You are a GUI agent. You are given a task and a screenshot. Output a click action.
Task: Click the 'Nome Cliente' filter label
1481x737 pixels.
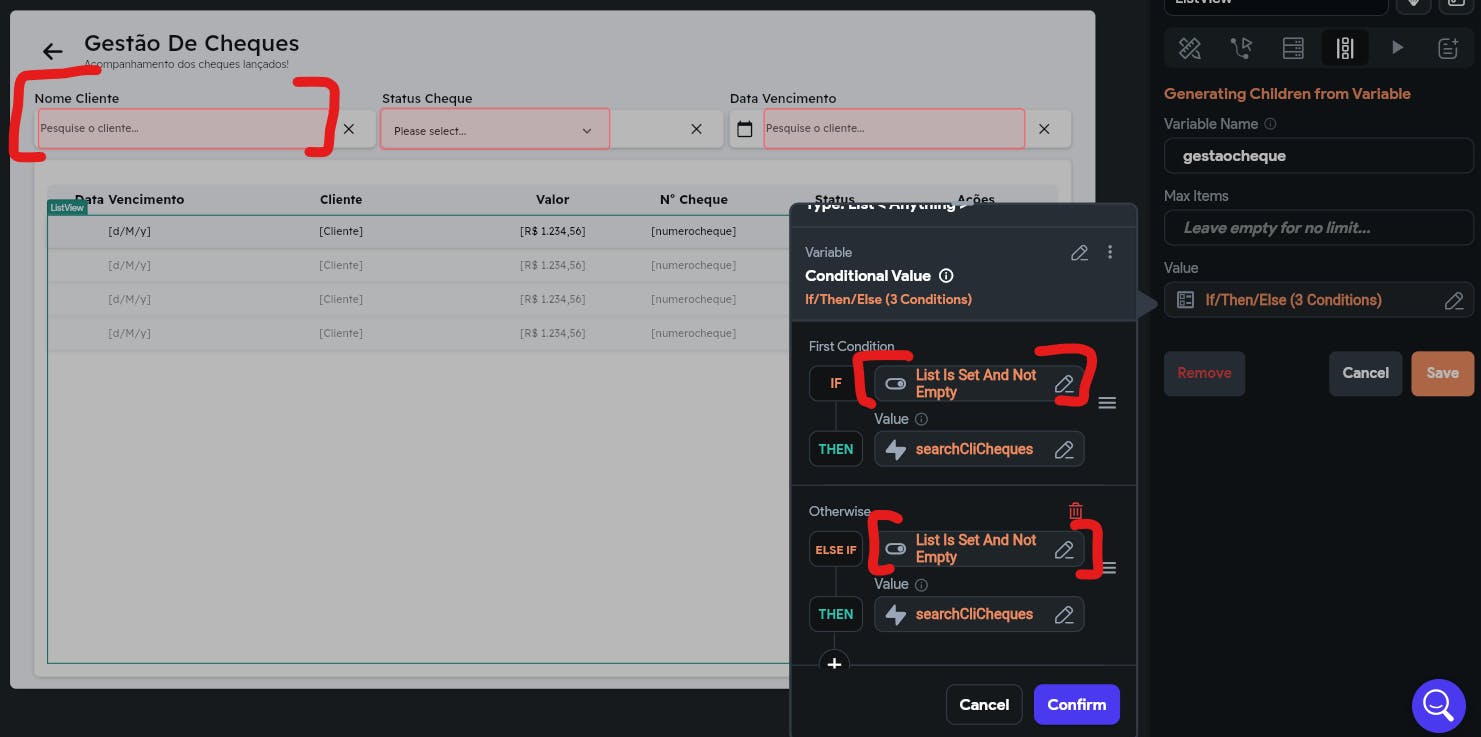(x=77, y=99)
